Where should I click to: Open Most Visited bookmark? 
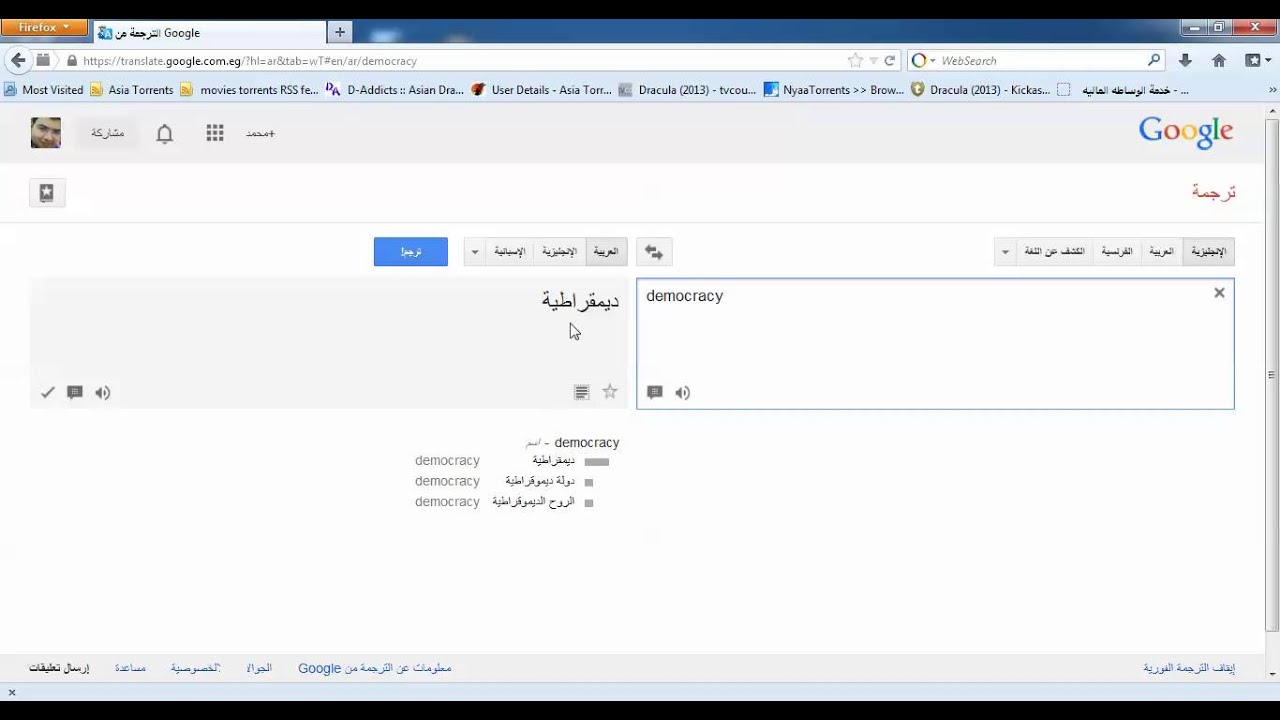tap(44, 90)
